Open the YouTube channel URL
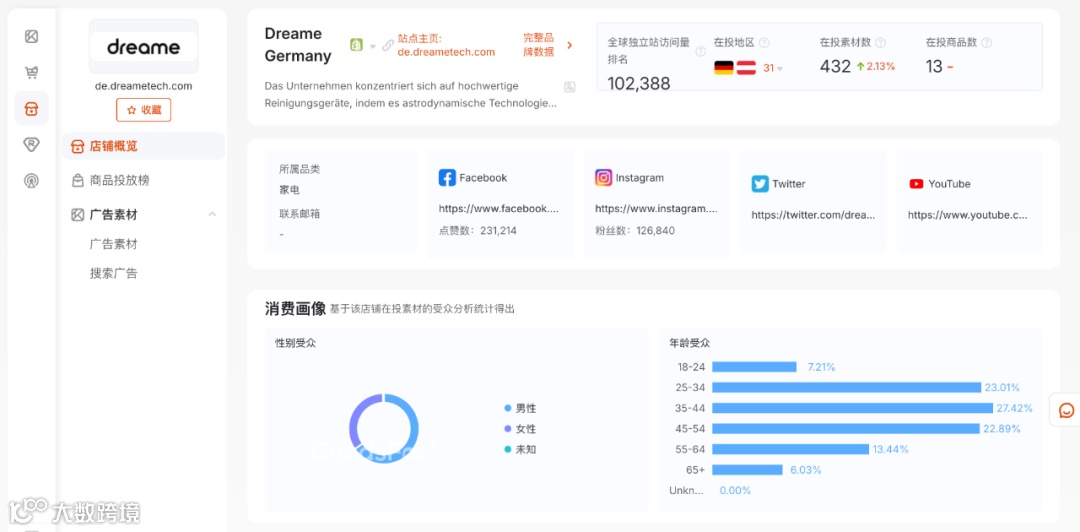 [x=968, y=215]
